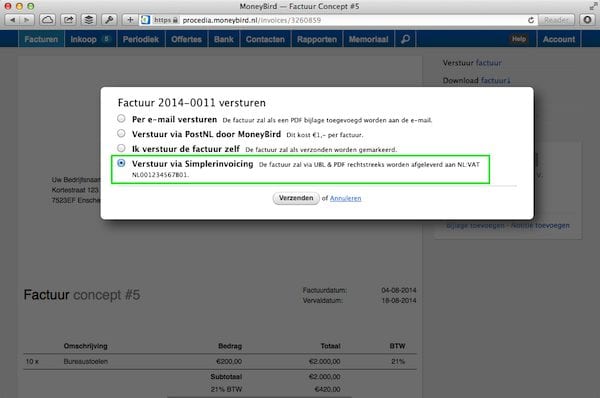Select Per e-mail versturen radio option
This screenshot has width=600, height=398.
point(121,119)
